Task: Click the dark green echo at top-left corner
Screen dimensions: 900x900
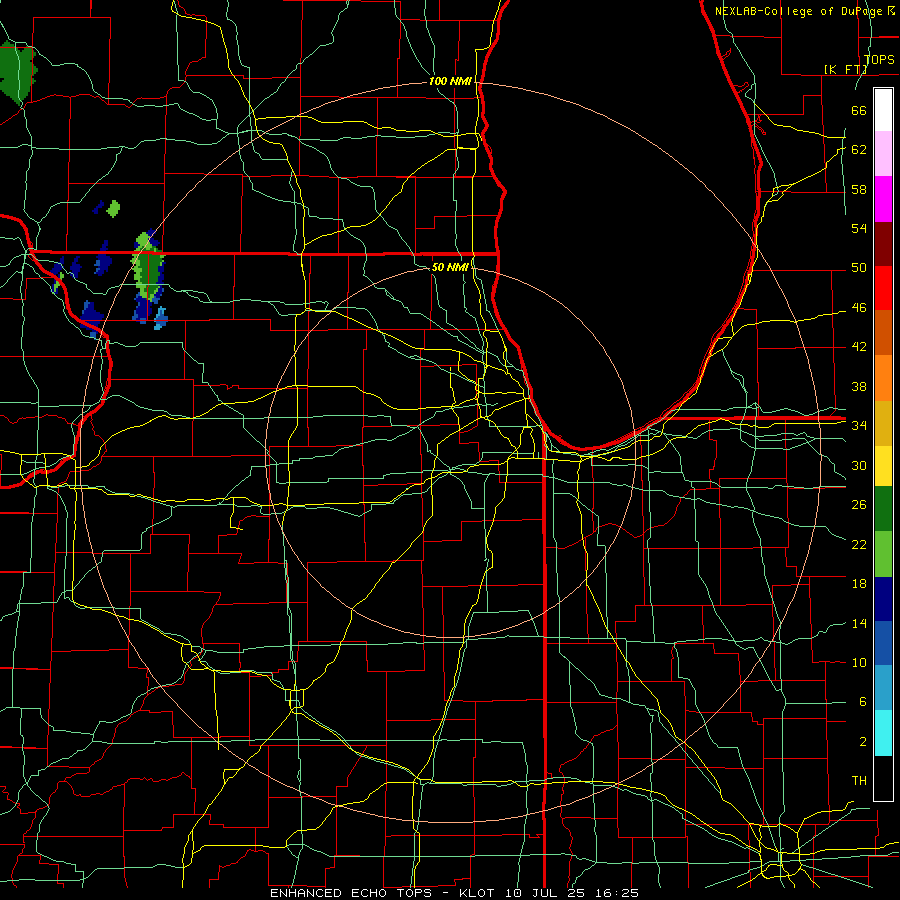Action: [x=17, y=72]
